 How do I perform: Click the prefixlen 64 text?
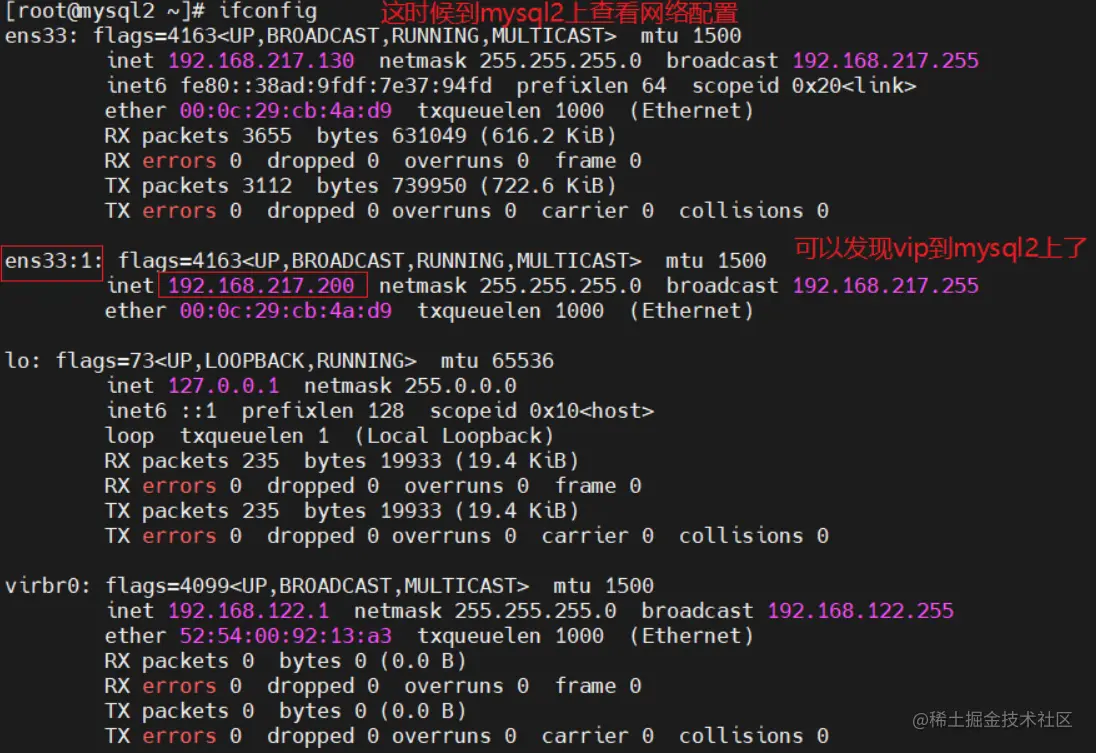[x=591, y=86]
